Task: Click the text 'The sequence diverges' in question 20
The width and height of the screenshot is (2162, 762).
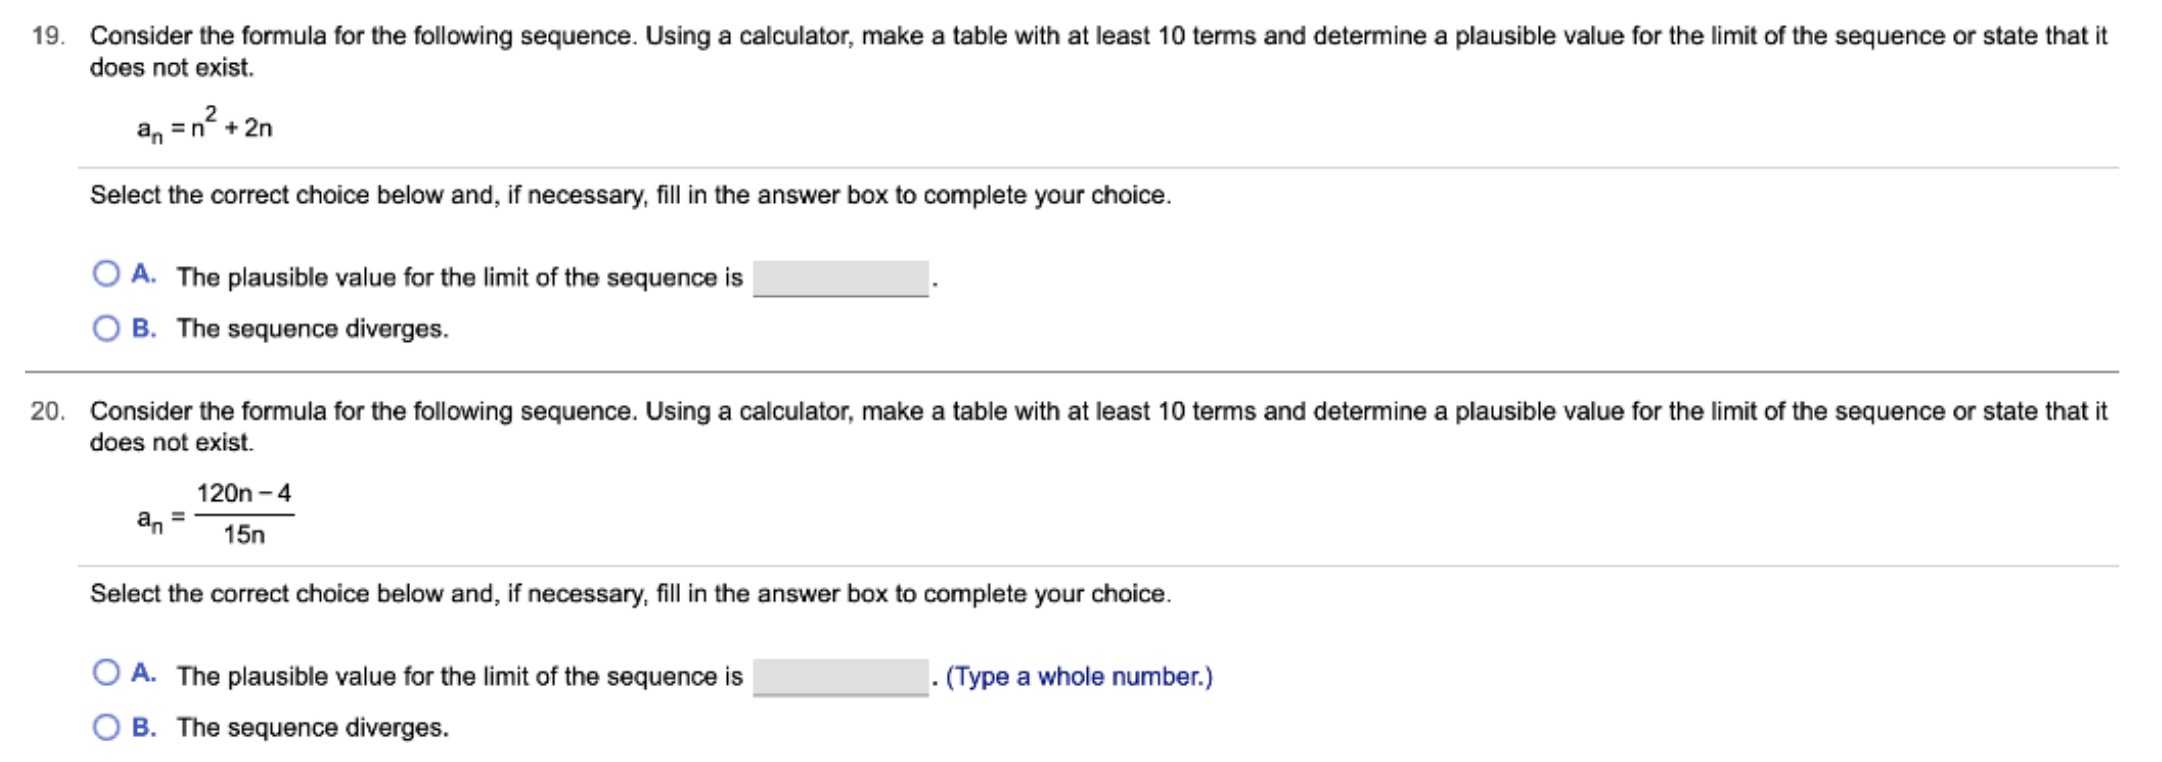Action: pos(313,730)
